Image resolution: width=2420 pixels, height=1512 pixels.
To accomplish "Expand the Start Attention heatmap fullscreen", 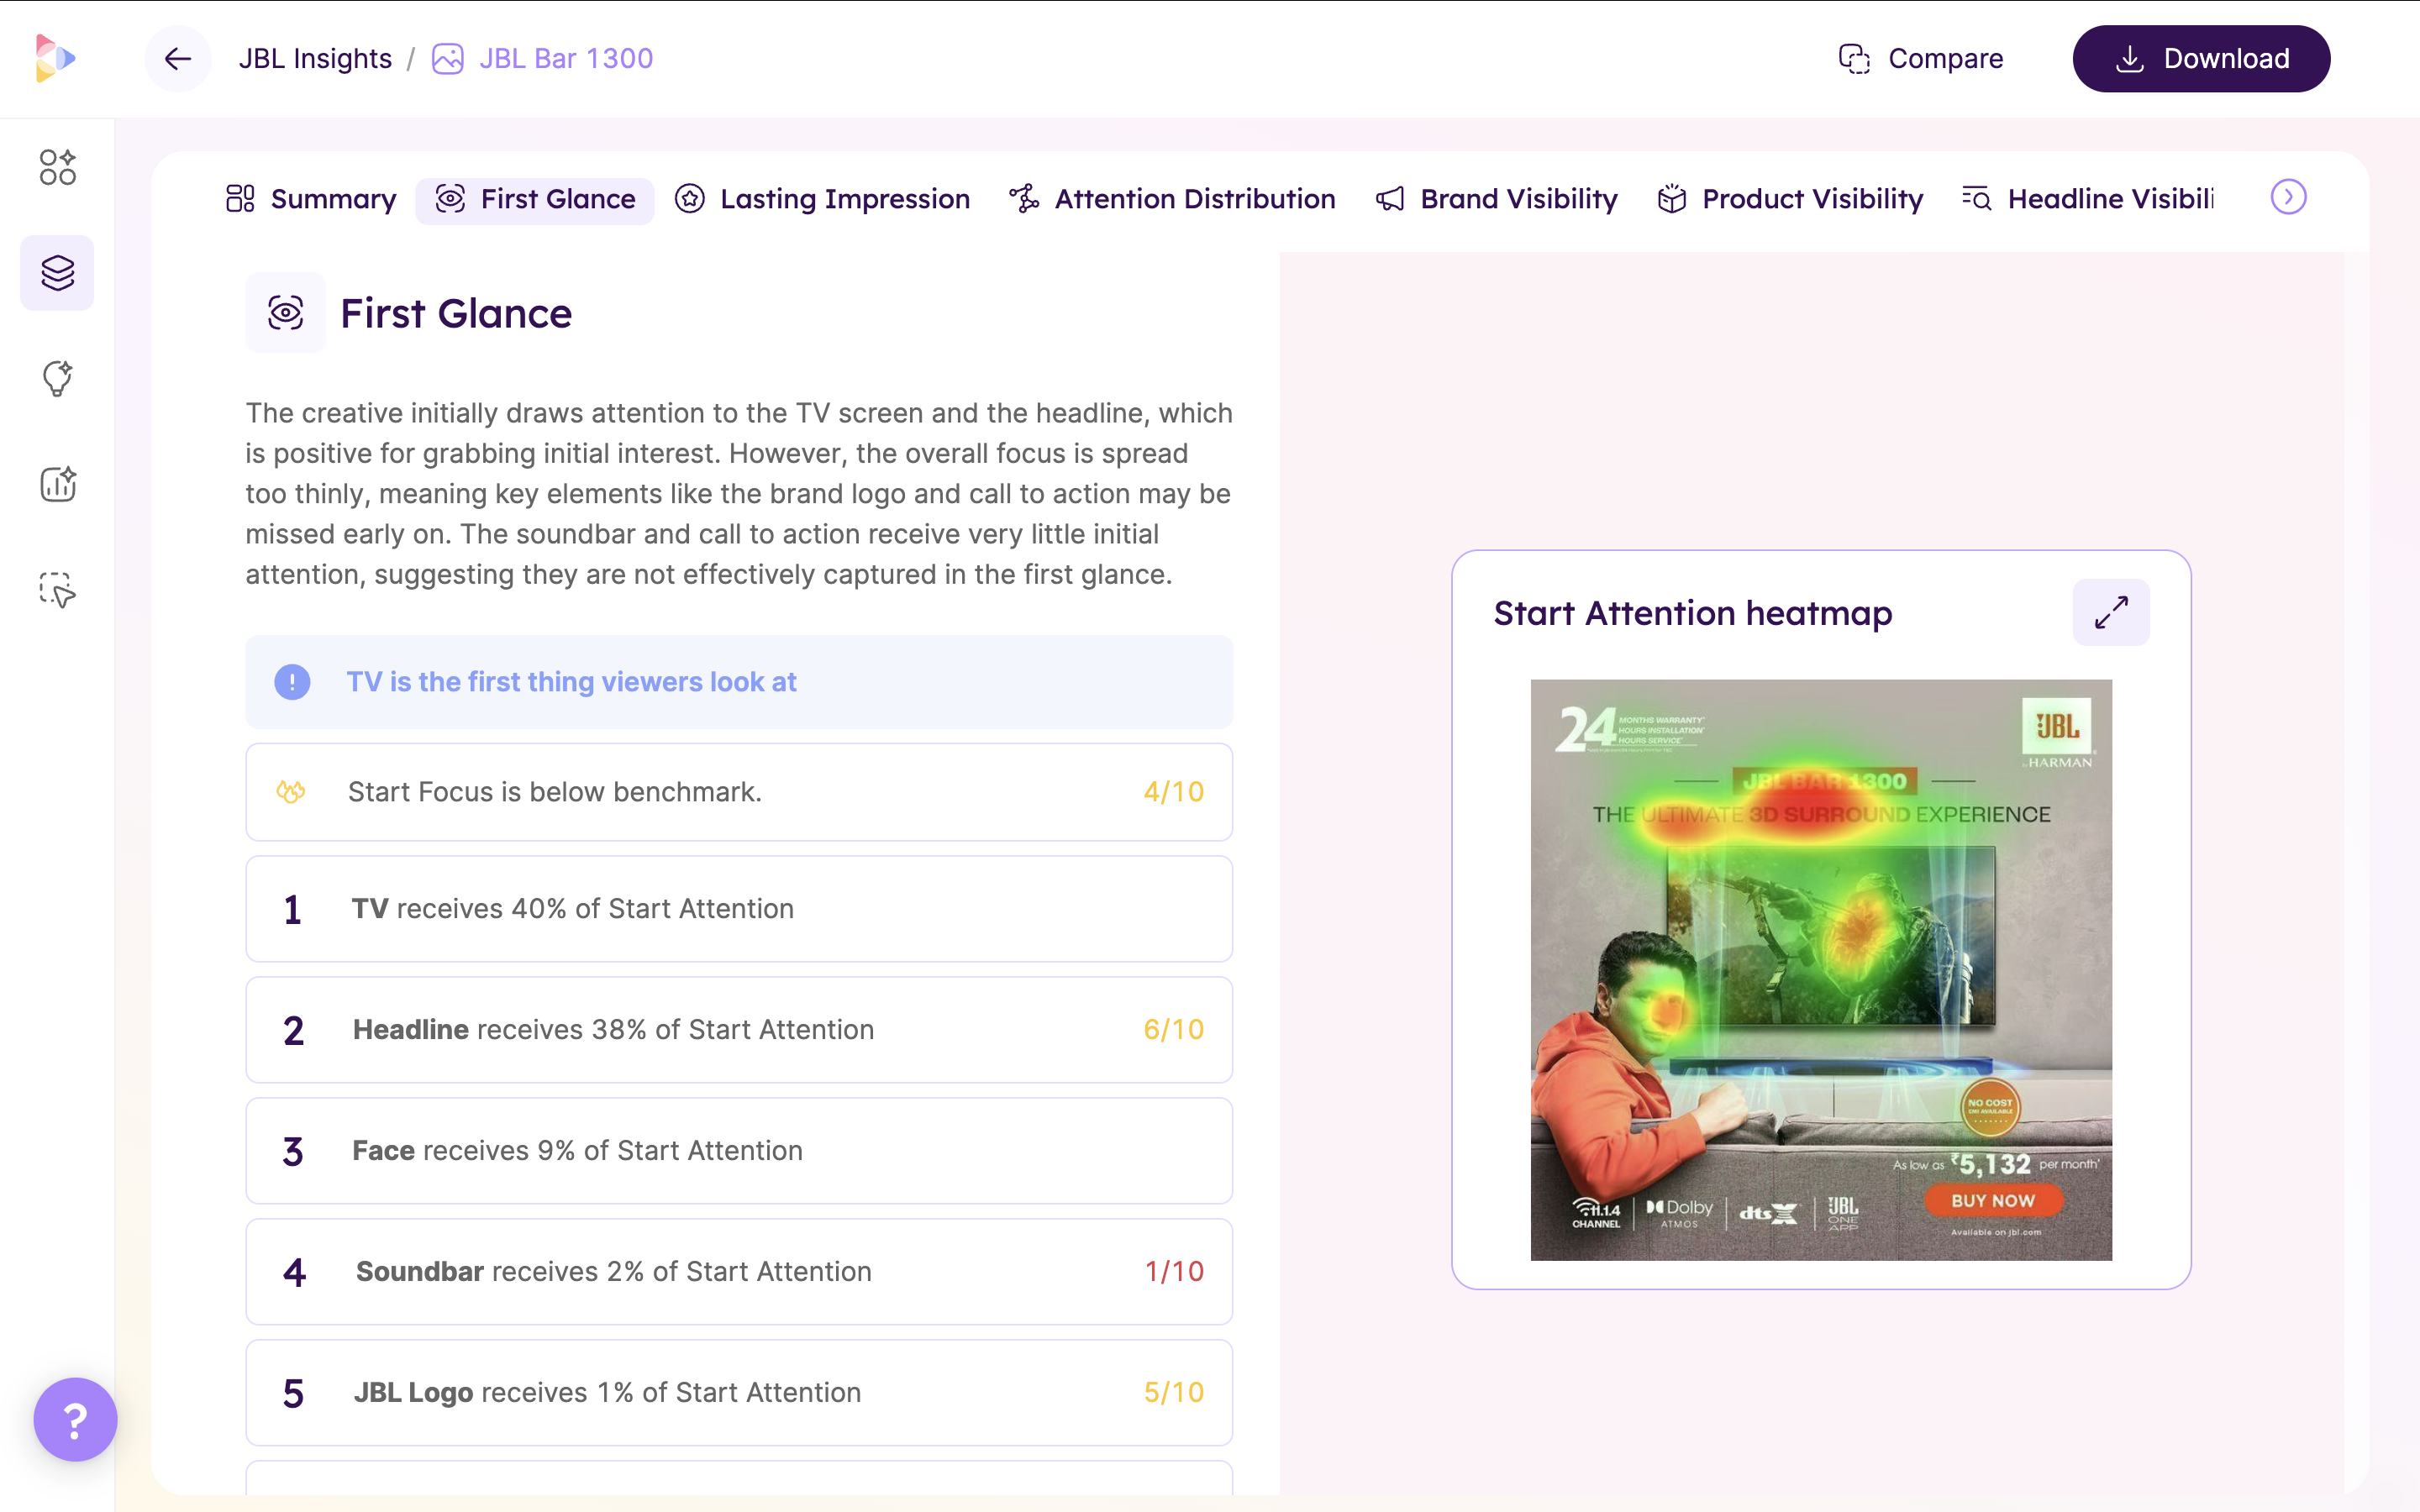I will coord(2110,612).
